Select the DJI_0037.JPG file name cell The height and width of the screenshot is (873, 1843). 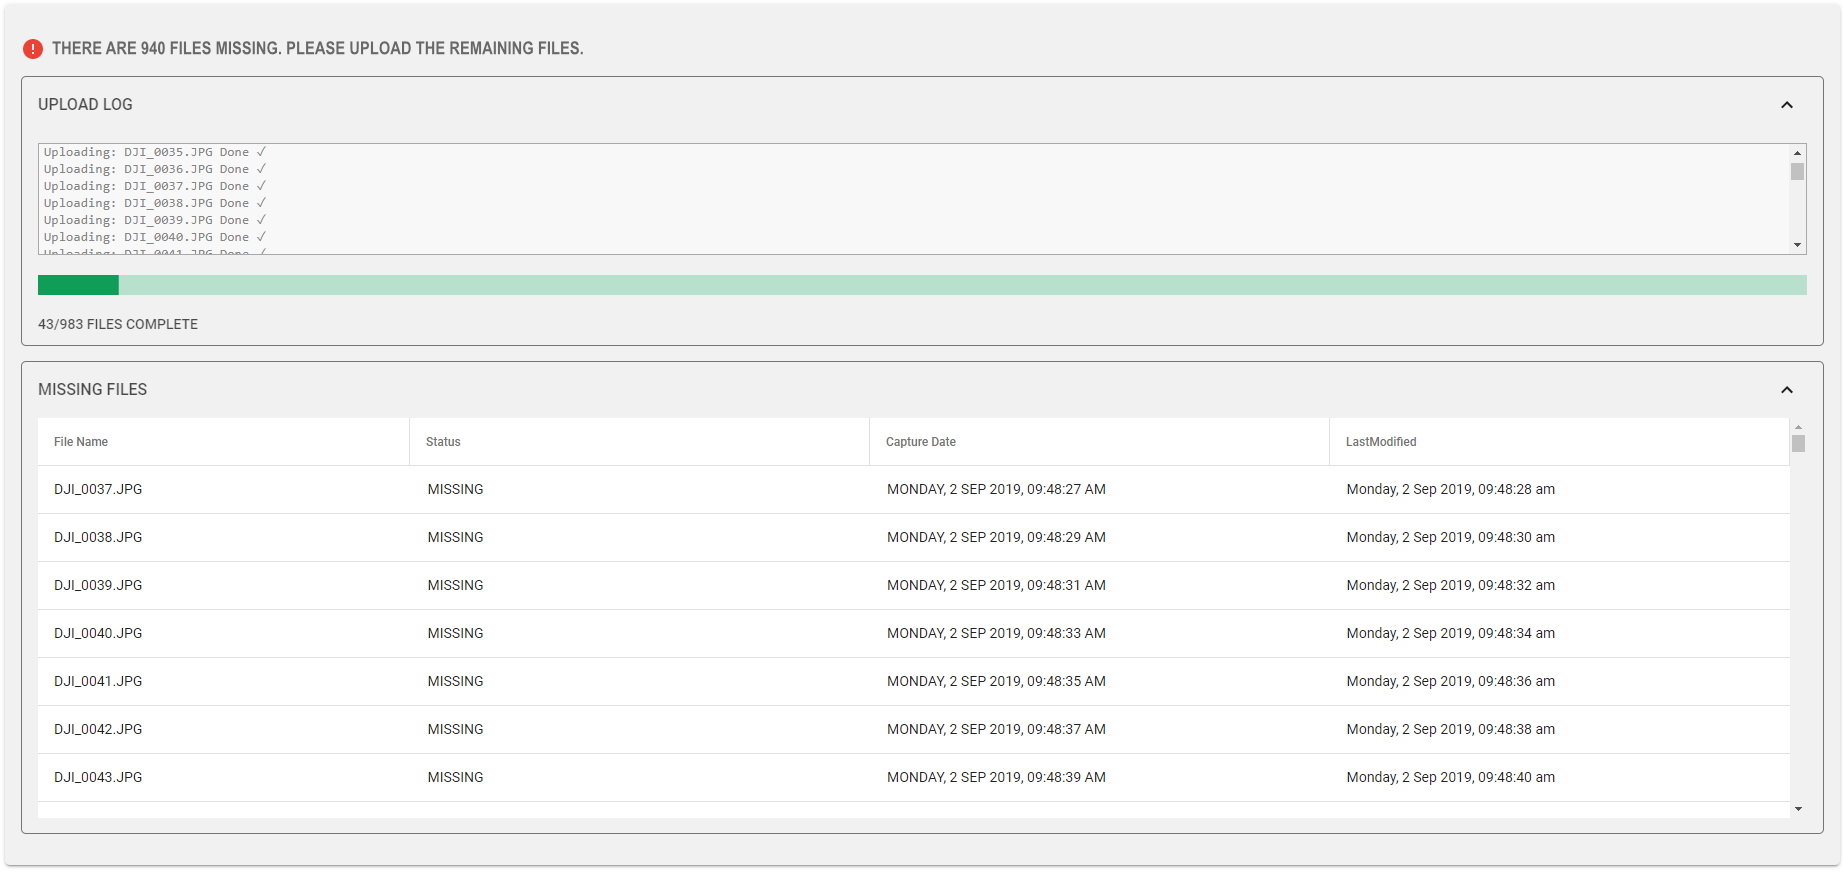click(x=98, y=489)
